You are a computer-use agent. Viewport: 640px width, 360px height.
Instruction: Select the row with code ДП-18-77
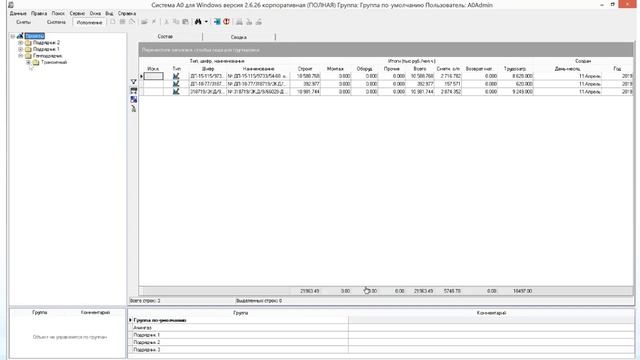point(386,84)
